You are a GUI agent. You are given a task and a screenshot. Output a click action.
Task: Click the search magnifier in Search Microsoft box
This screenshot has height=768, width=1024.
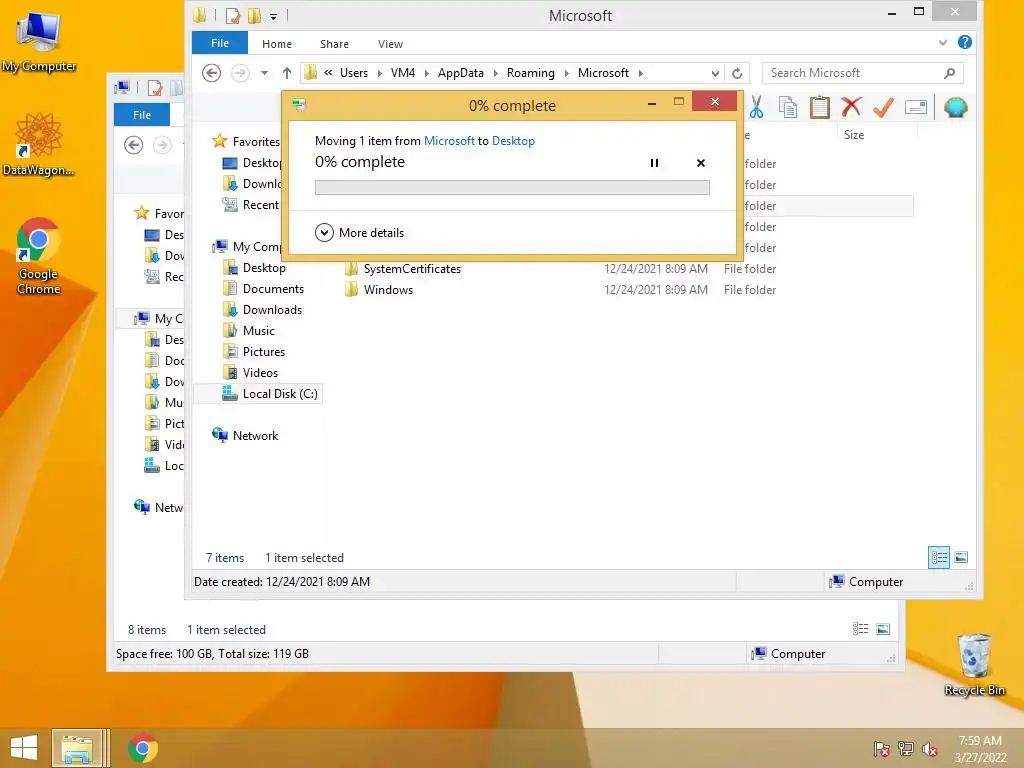pyautogui.click(x=950, y=73)
